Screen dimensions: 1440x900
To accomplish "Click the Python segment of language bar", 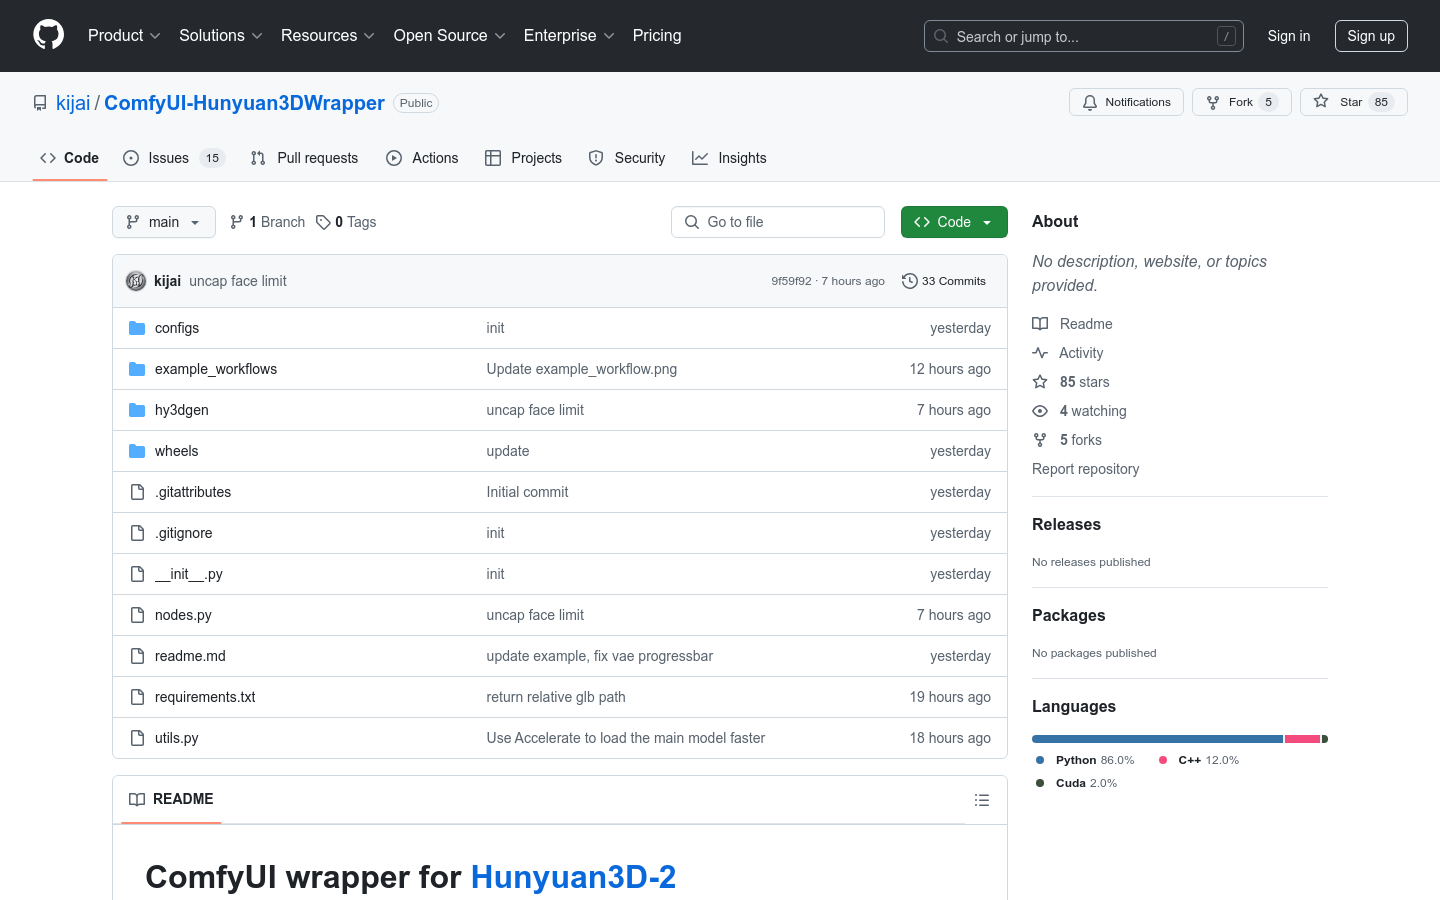I will pos(1157,739).
